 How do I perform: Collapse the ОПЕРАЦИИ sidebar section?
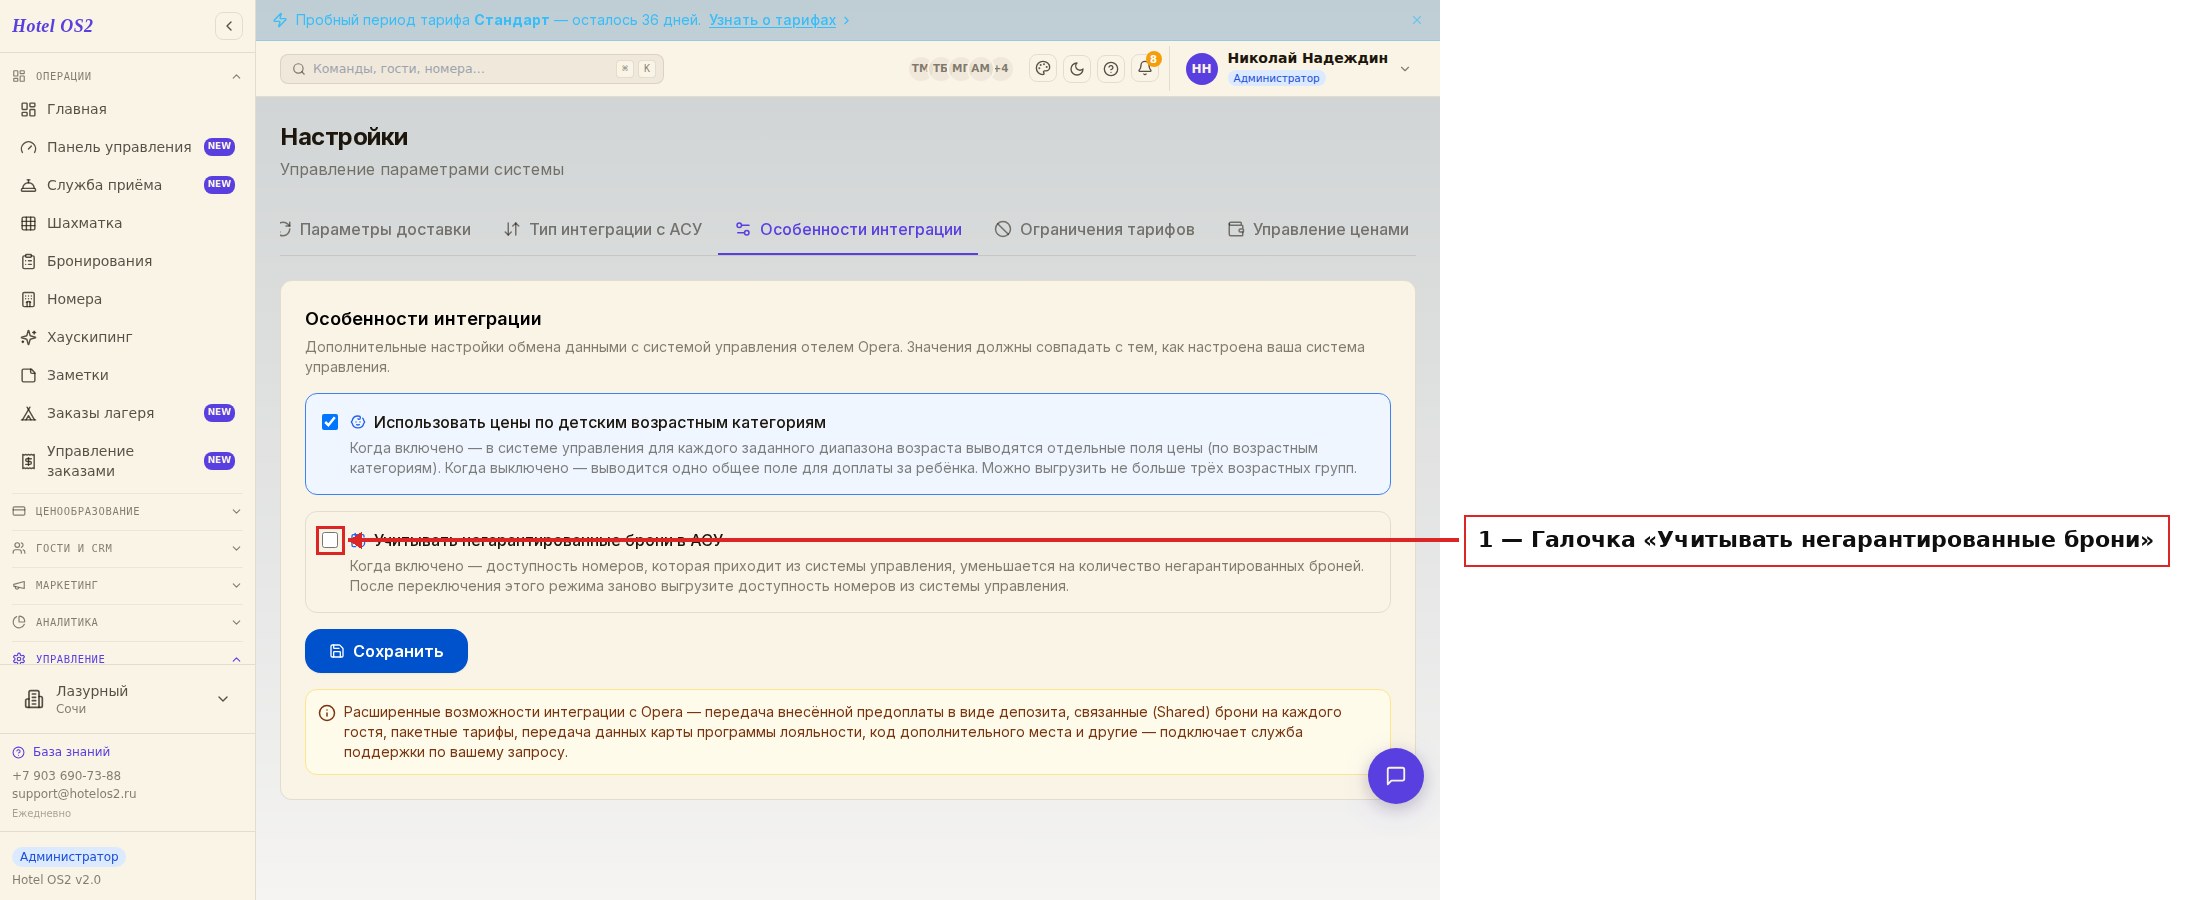(x=127, y=76)
